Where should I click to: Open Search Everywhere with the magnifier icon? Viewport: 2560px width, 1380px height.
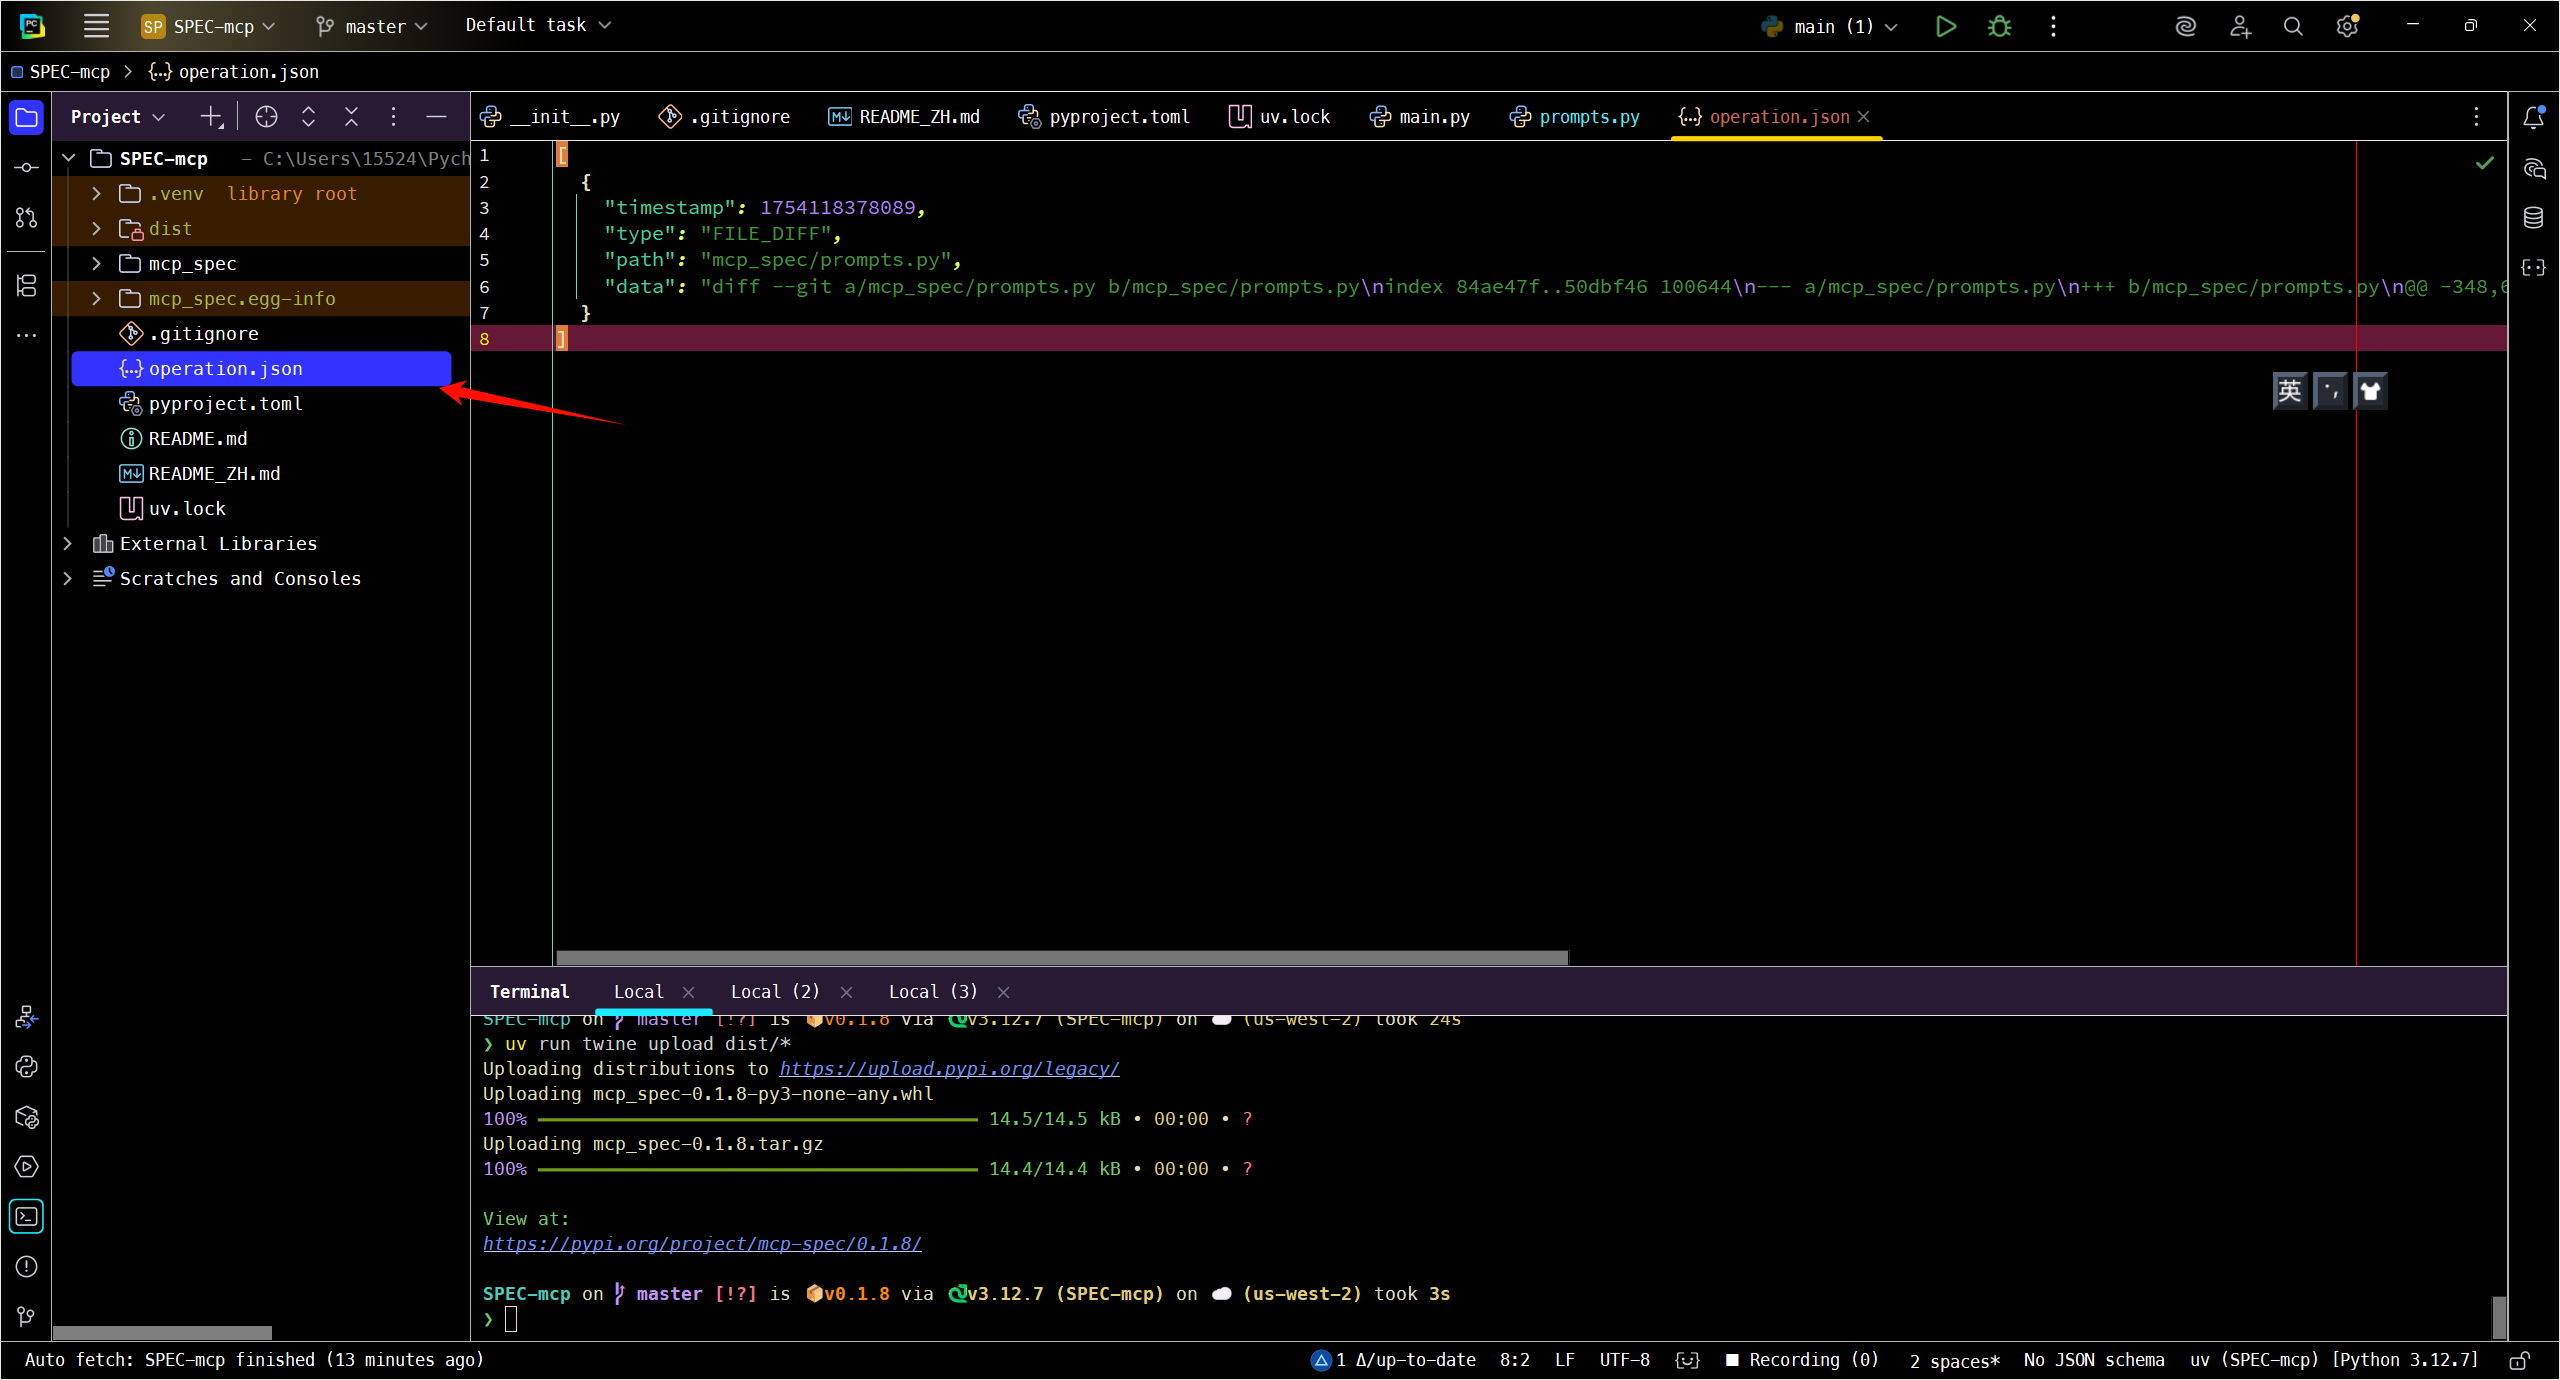pyautogui.click(x=2293, y=26)
